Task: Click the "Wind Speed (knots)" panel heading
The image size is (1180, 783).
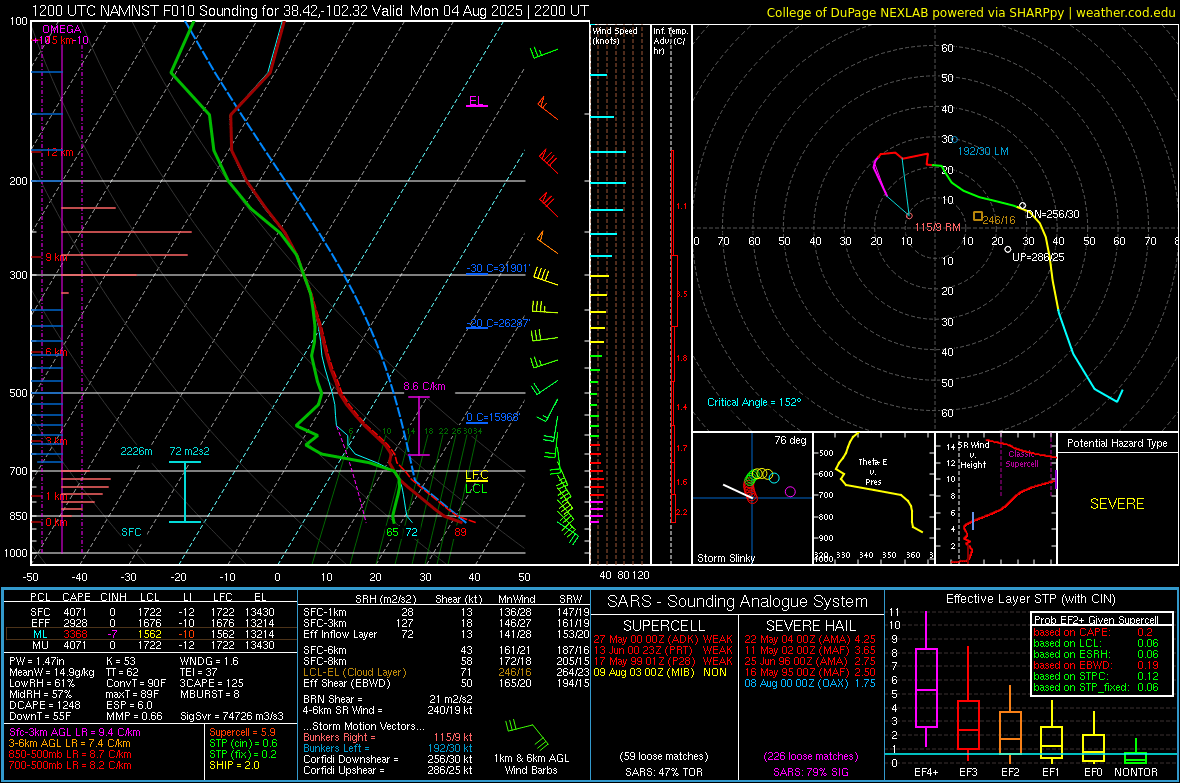Action: [x=615, y=35]
